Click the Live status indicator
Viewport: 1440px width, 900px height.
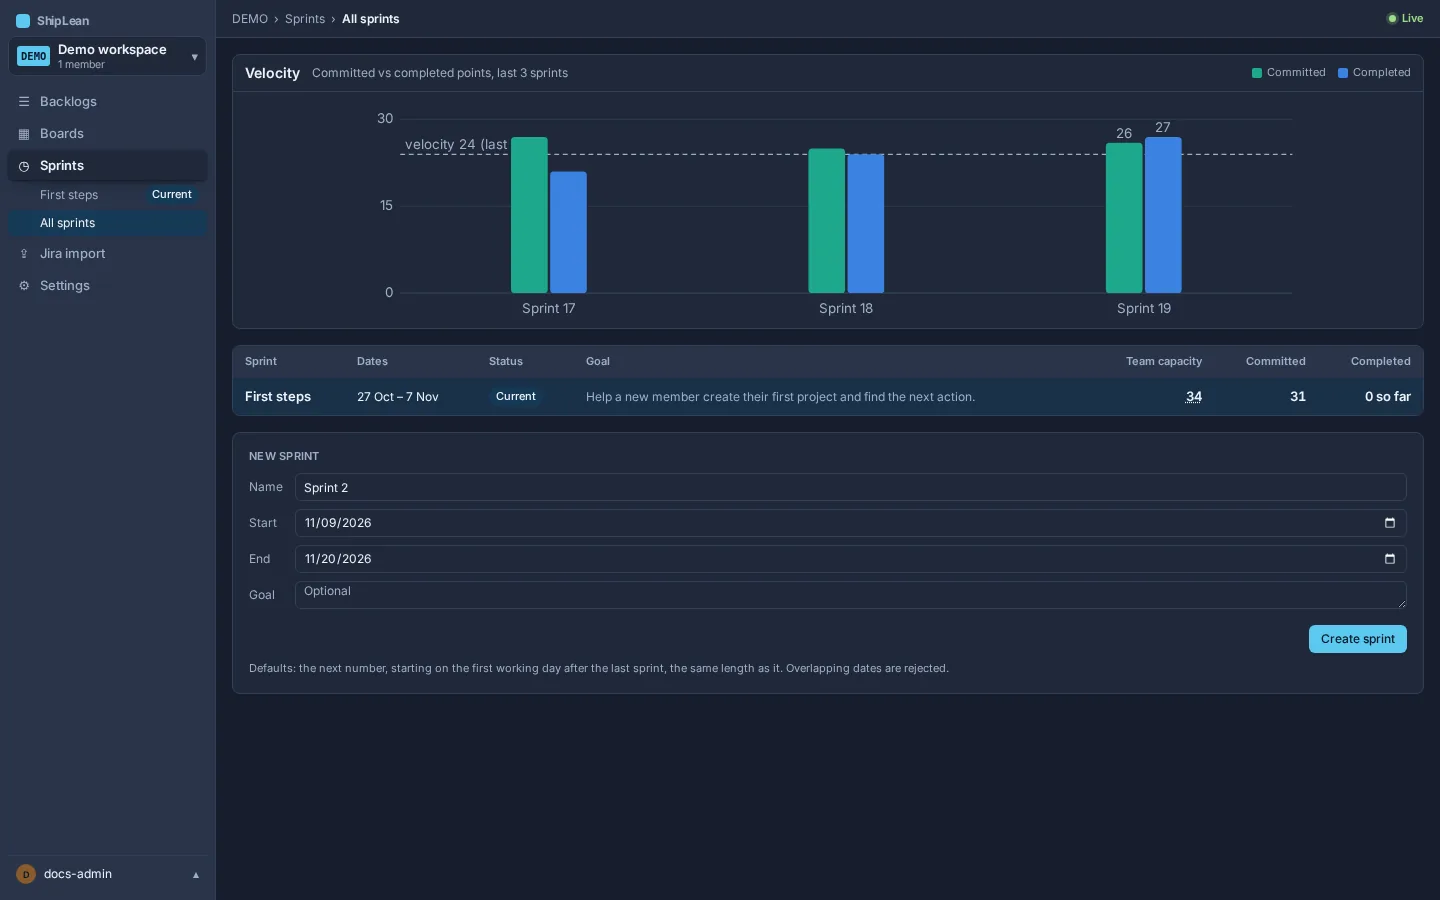[x=1405, y=19]
